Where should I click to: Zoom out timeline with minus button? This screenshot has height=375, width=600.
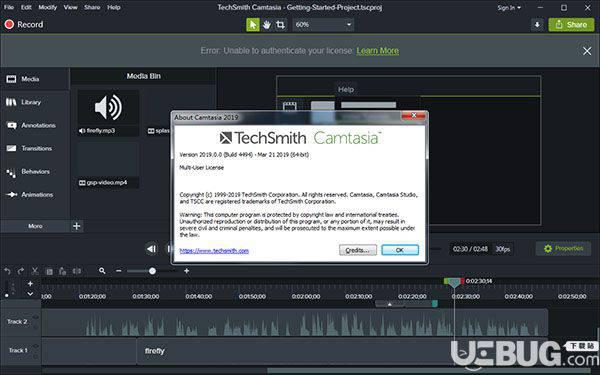pos(119,271)
